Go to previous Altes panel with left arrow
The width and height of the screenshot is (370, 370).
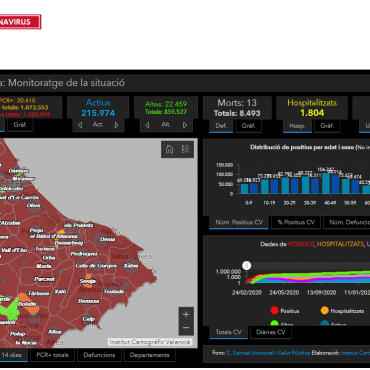(147, 125)
